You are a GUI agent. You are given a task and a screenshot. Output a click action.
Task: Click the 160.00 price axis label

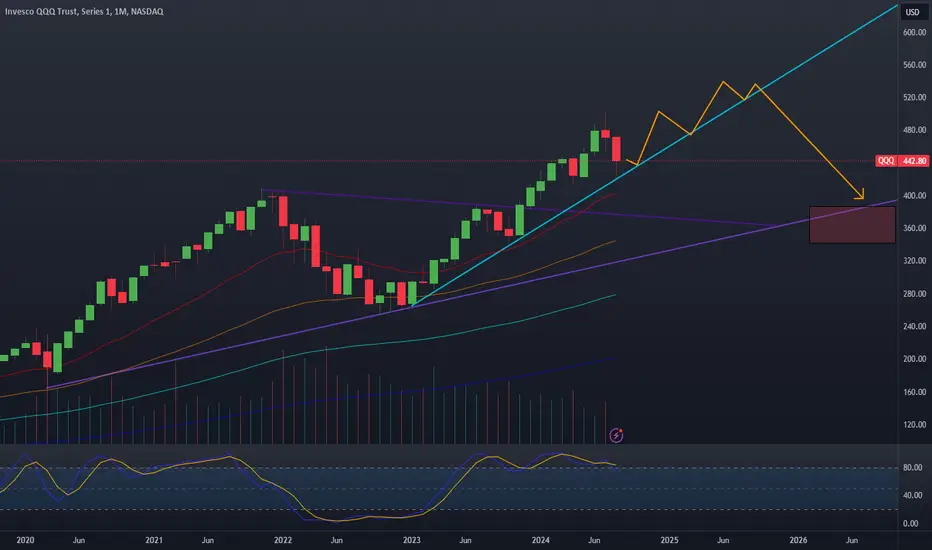pos(914,392)
